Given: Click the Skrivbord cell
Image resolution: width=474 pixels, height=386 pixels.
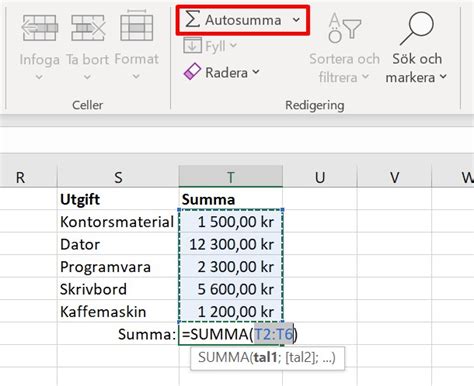Looking at the screenshot, I should tap(118, 289).
